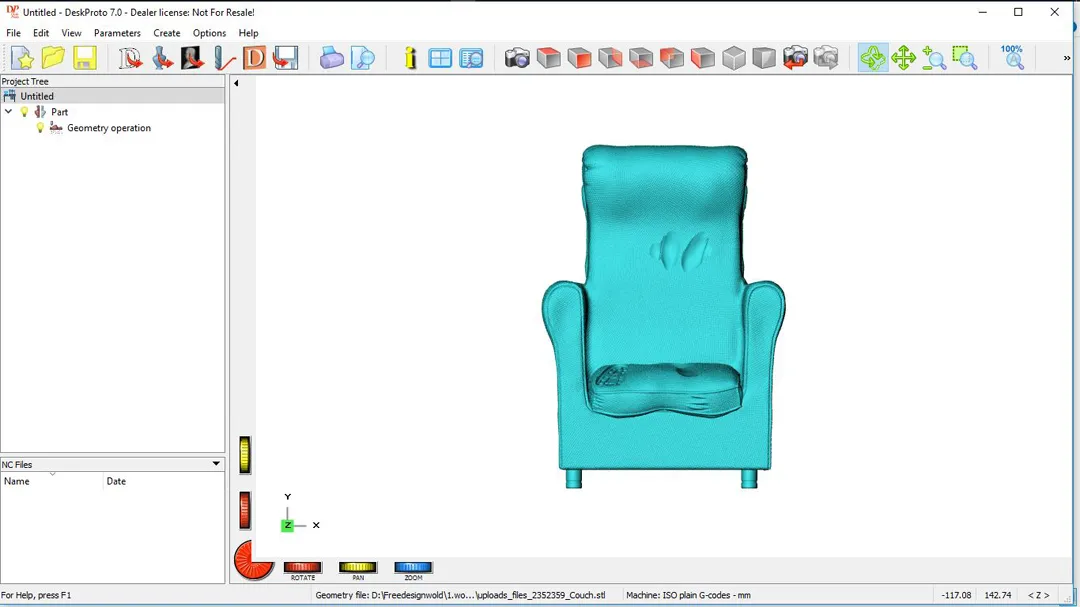Select plain light-gray isometric cube view
The image size is (1080, 607).
[734, 58]
